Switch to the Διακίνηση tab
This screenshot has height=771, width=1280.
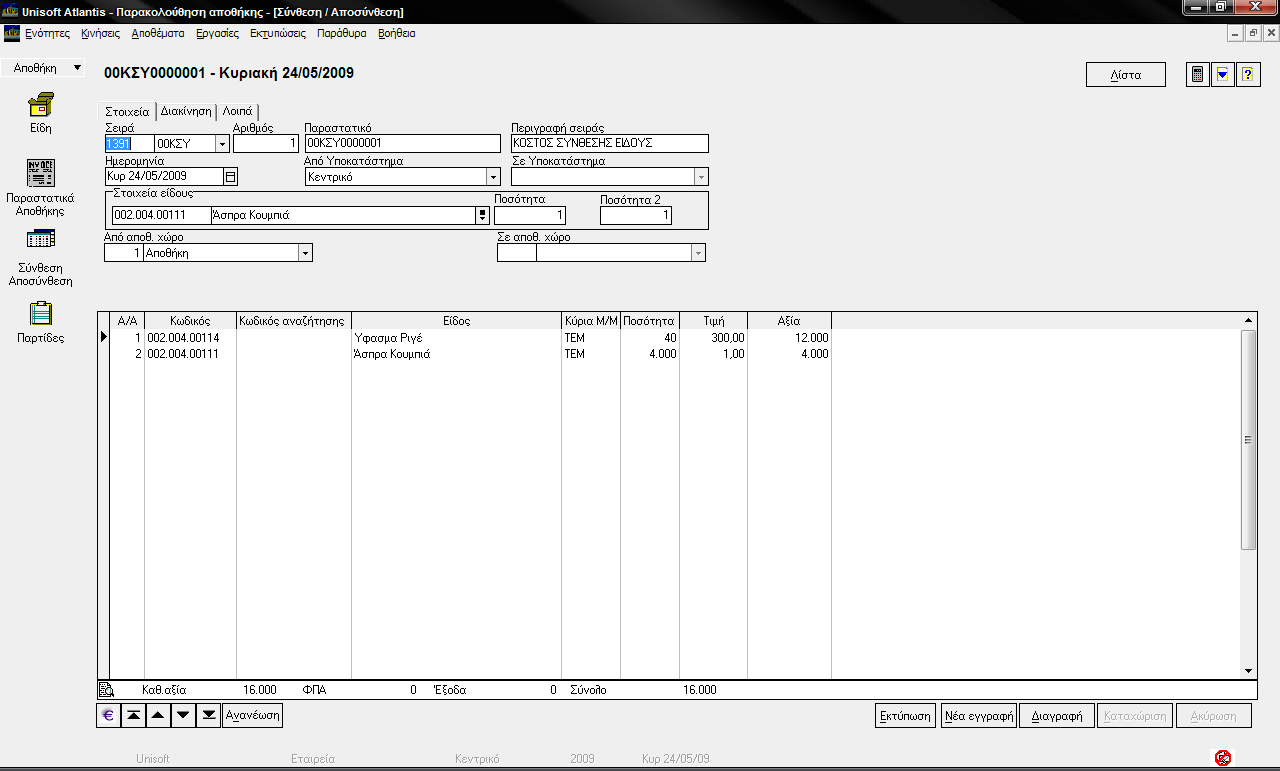click(x=186, y=112)
